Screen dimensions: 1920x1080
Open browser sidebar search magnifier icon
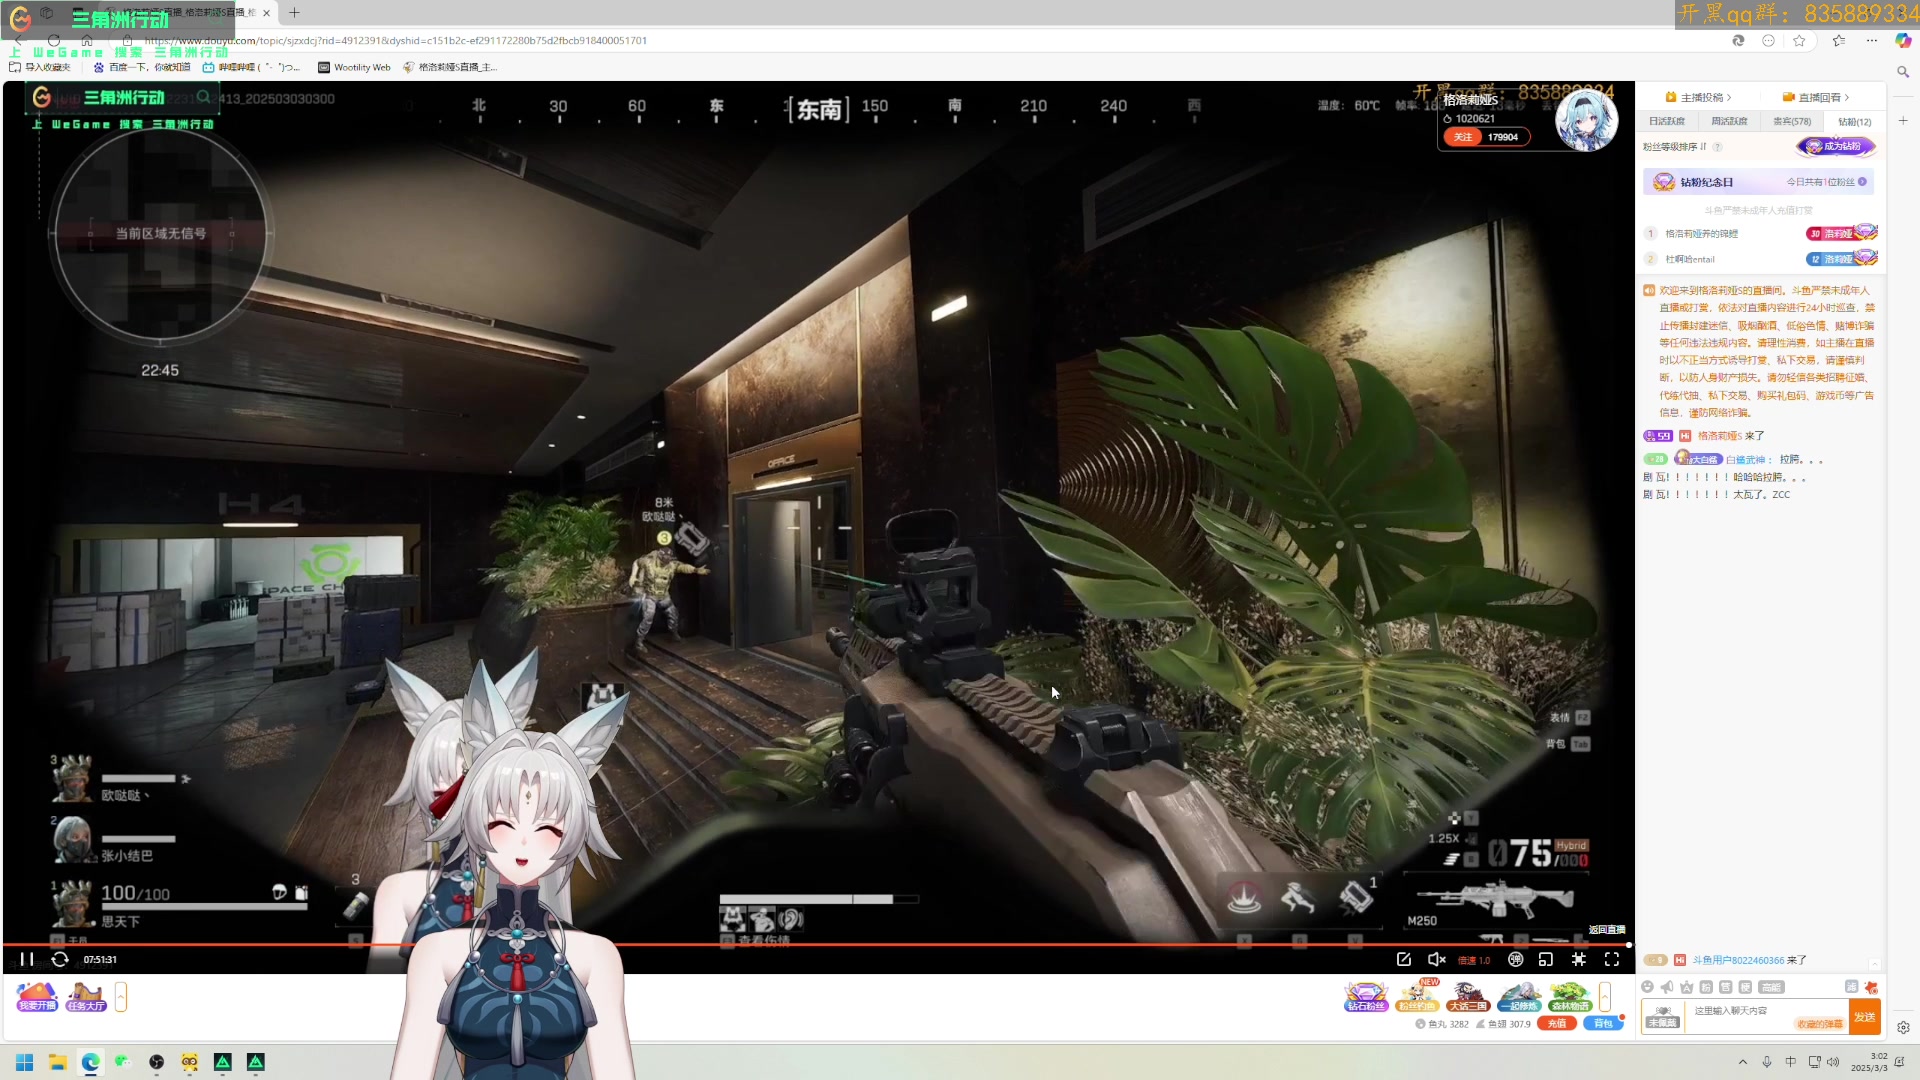click(x=1903, y=72)
